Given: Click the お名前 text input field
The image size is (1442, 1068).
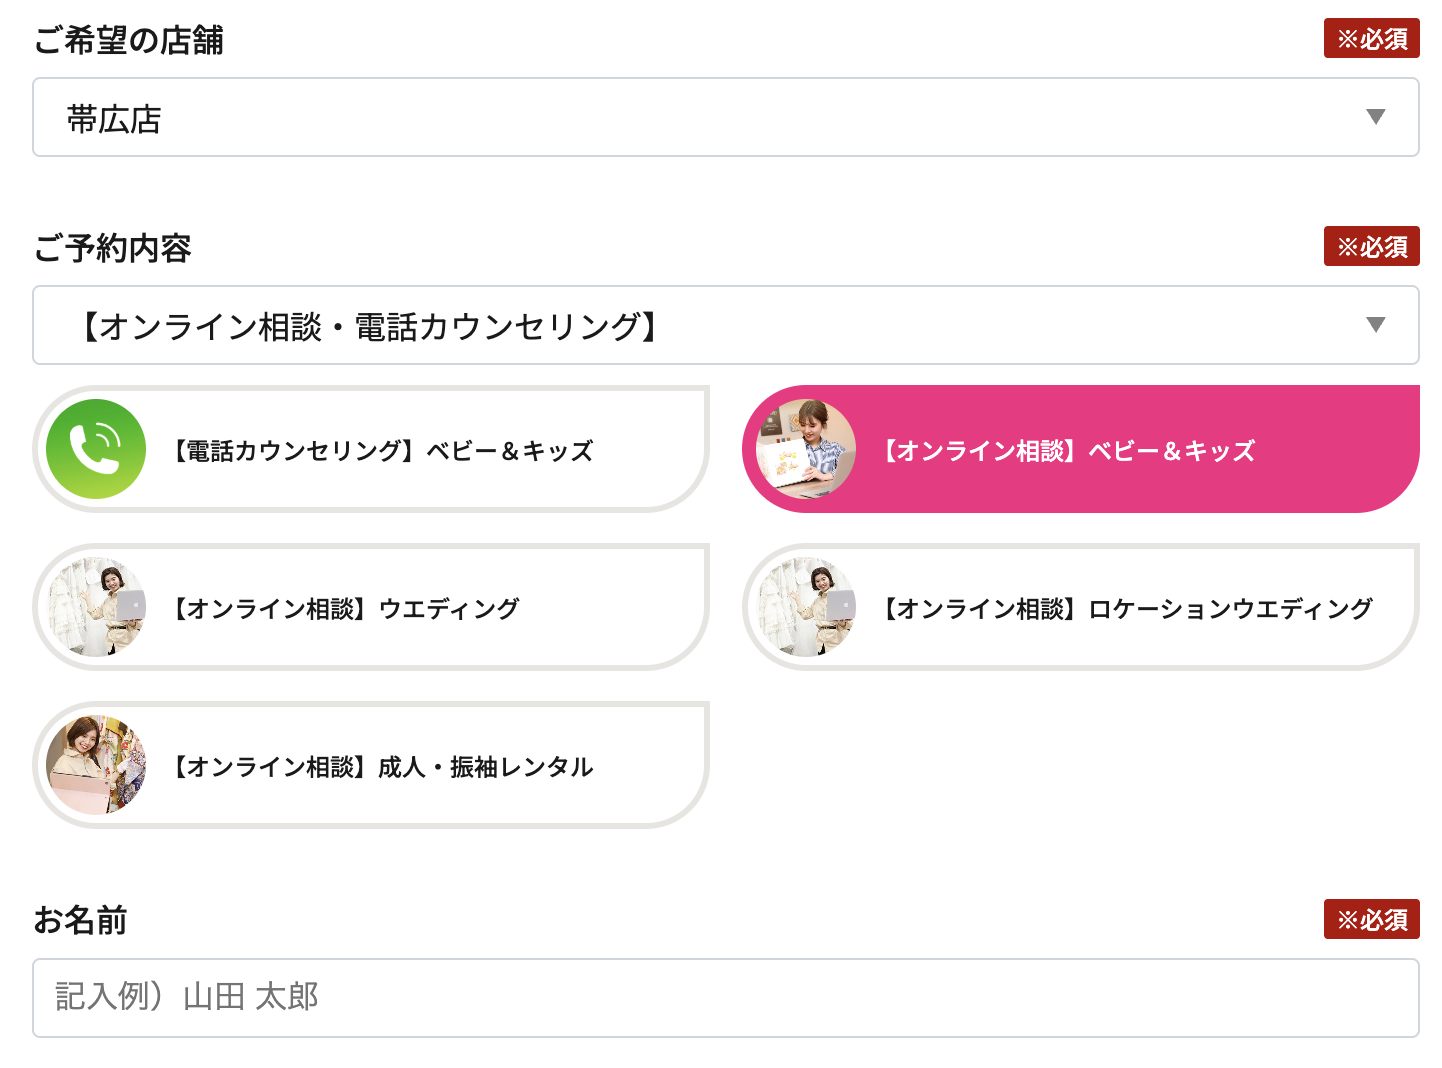Looking at the screenshot, I should pyautogui.click(x=725, y=998).
